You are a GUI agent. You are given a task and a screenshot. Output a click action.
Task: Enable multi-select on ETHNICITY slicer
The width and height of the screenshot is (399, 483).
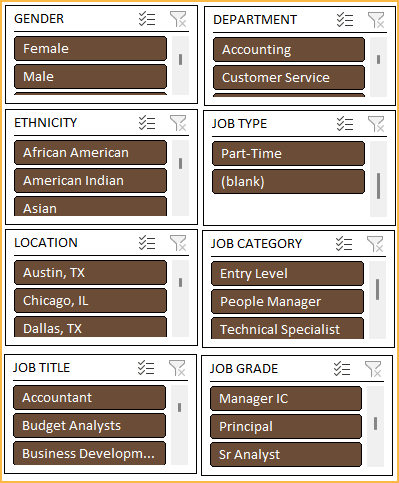(147, 123)
